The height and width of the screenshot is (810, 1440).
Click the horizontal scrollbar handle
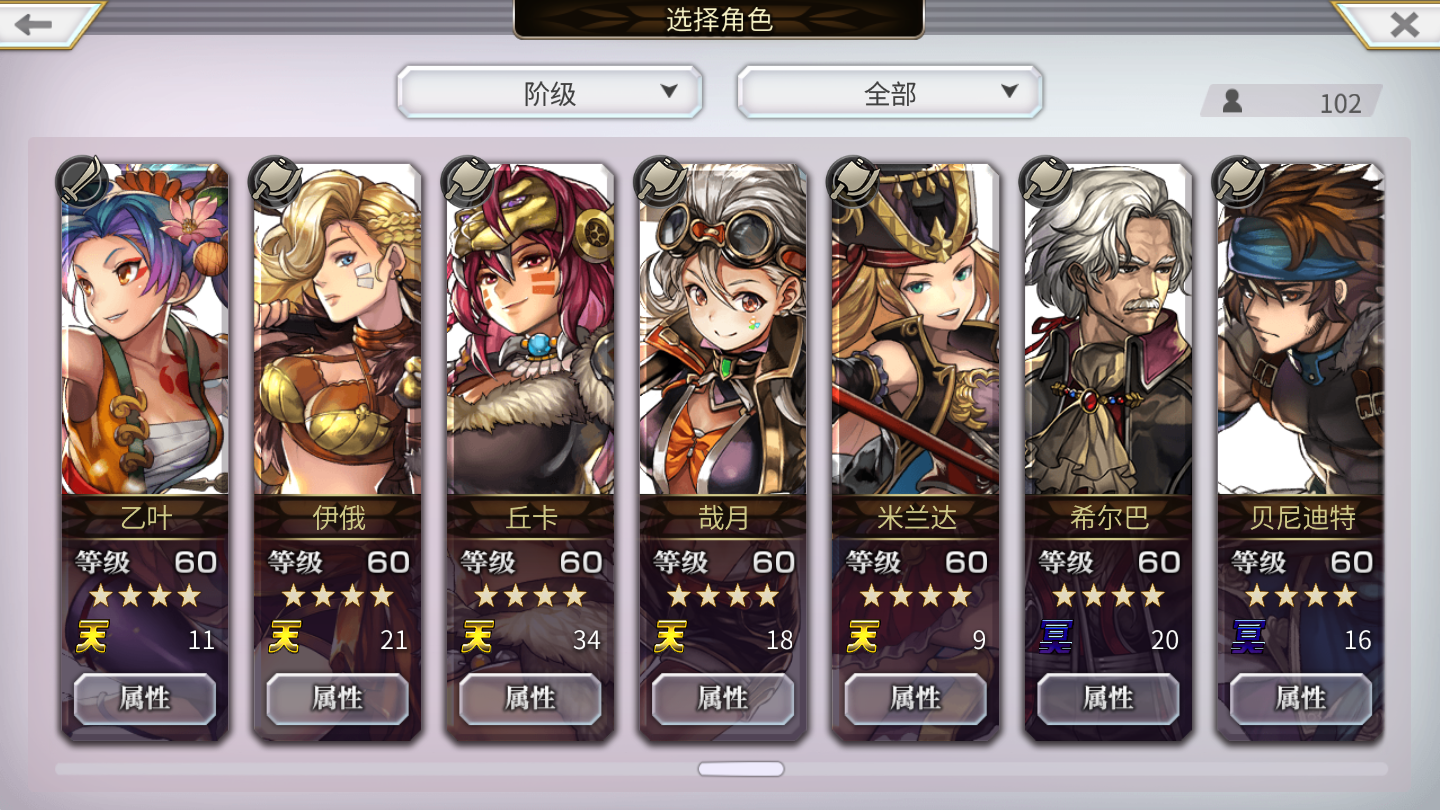[741, 769]
